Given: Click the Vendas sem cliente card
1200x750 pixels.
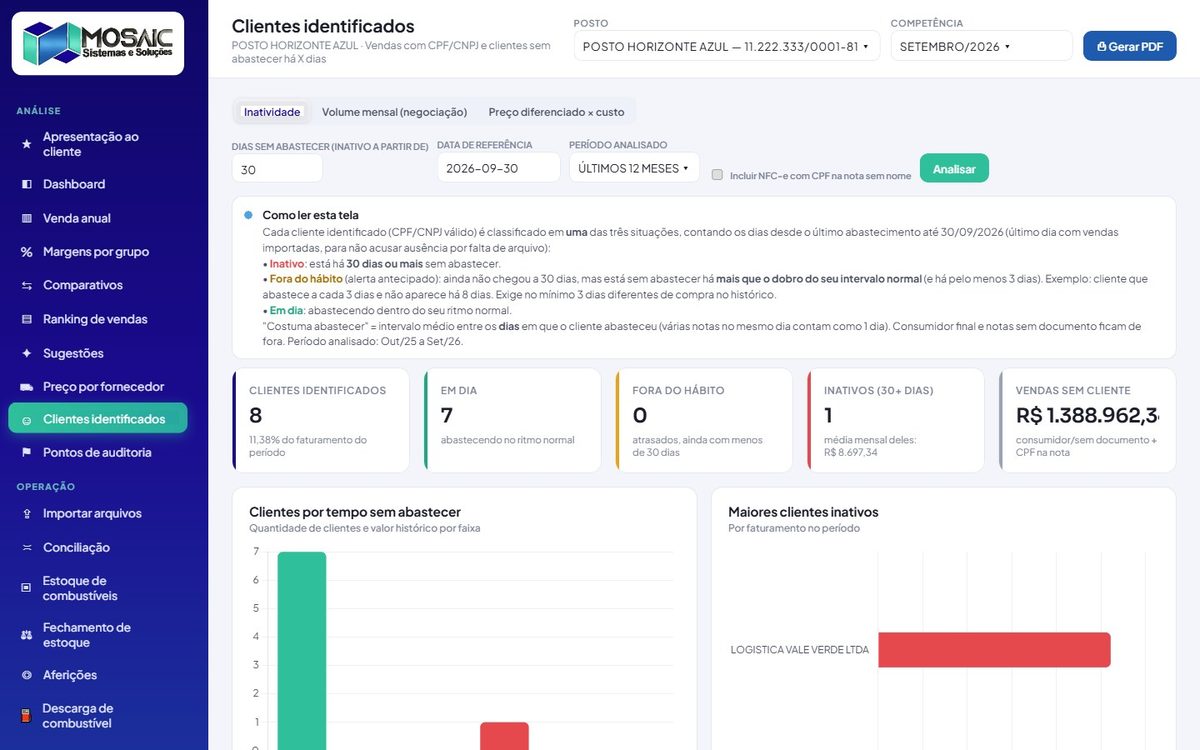Looking at the screenshot, I should click(x=1088, y=420).
